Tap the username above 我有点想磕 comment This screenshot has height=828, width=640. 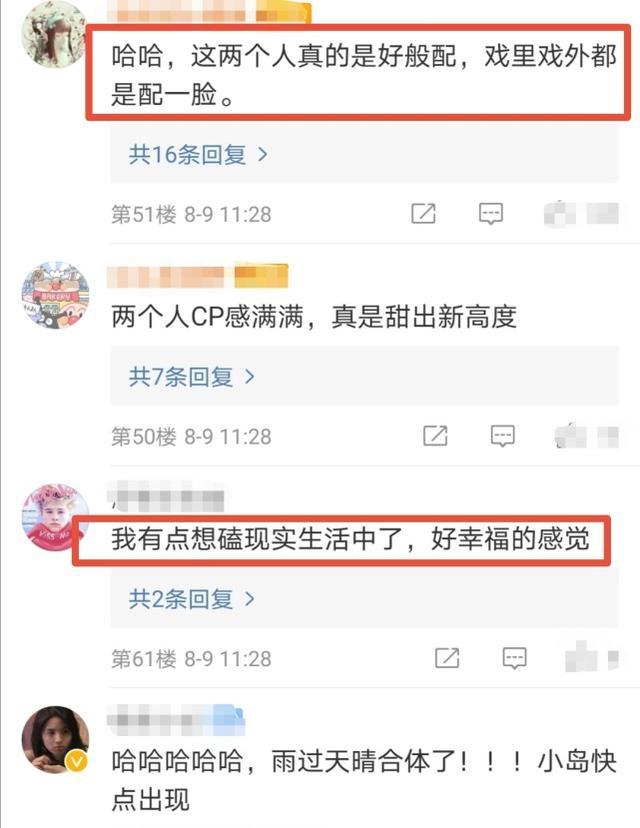pos(165,497)
